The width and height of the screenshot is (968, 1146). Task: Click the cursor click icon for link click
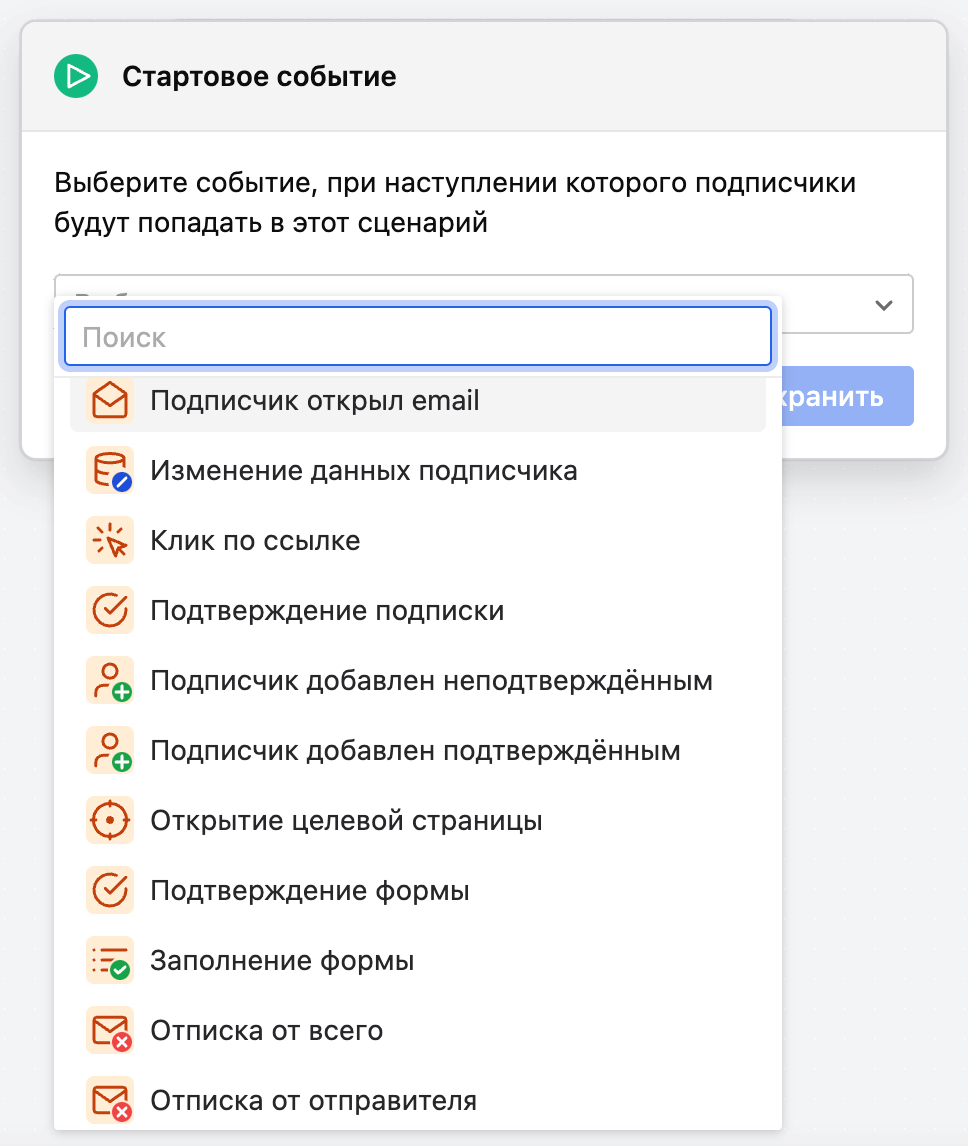[109, 541]
